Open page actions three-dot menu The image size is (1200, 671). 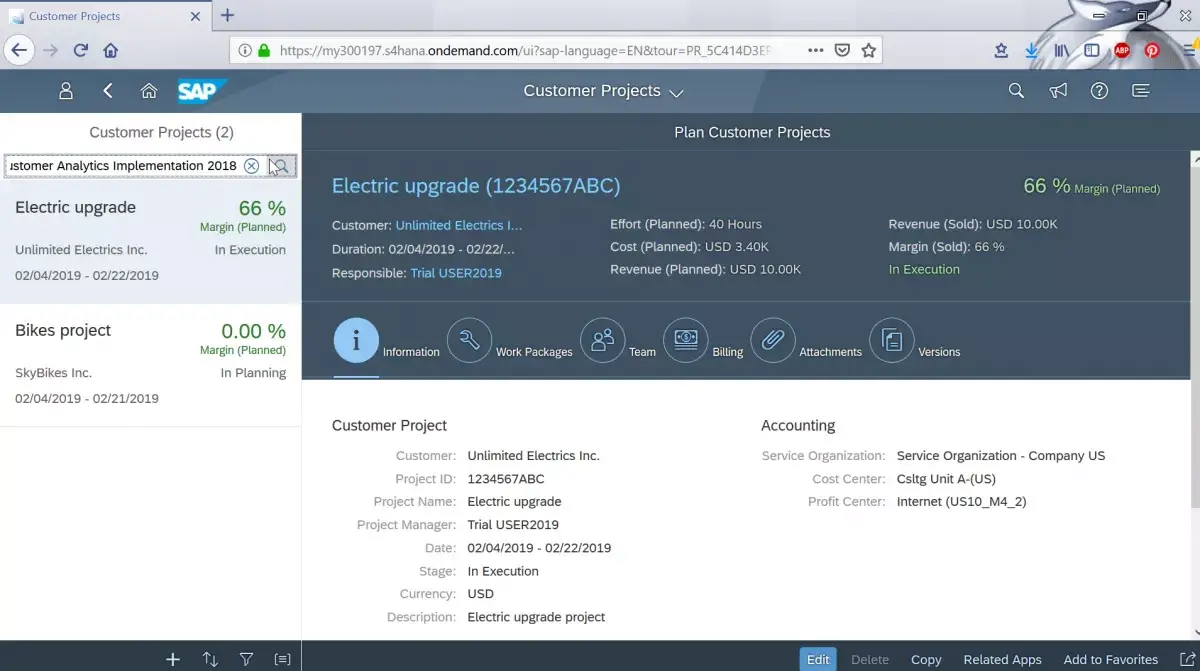tap(816, 50)
